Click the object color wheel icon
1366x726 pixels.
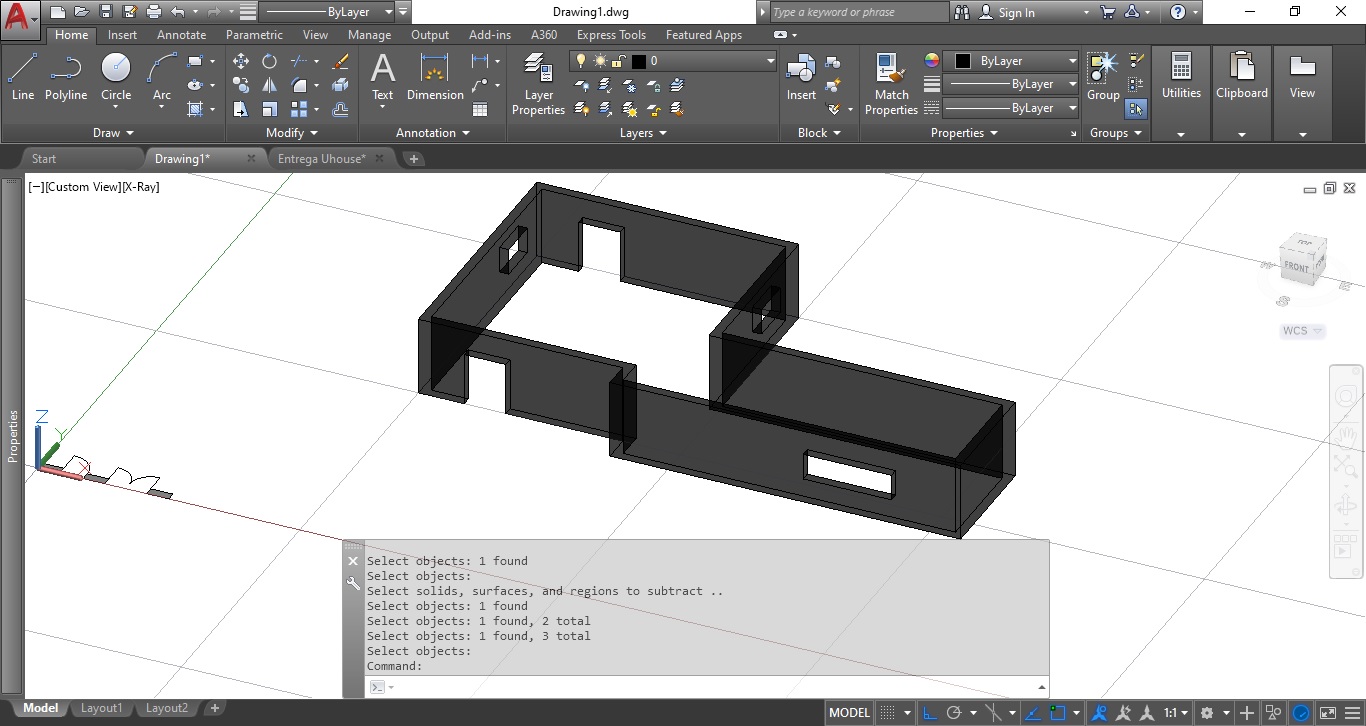pyautogui.click(x=931, y=61)
